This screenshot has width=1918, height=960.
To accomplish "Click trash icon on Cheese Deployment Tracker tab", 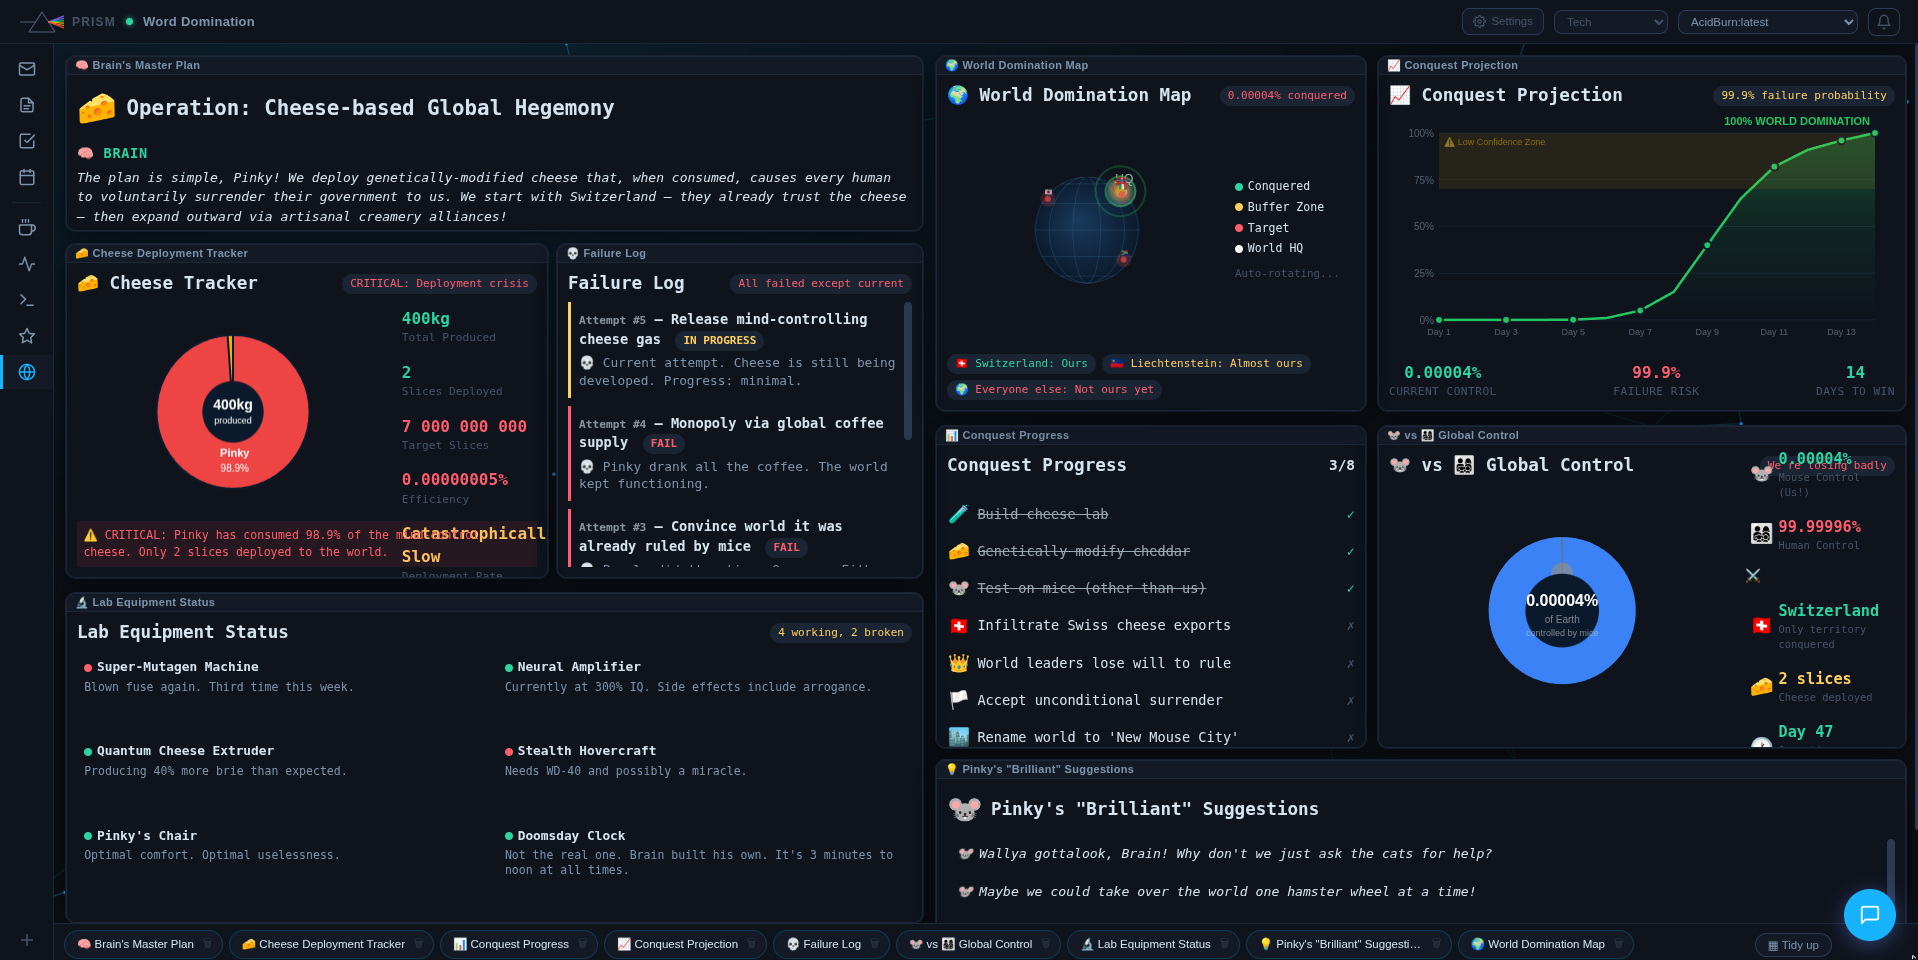I will click(419, 944).
